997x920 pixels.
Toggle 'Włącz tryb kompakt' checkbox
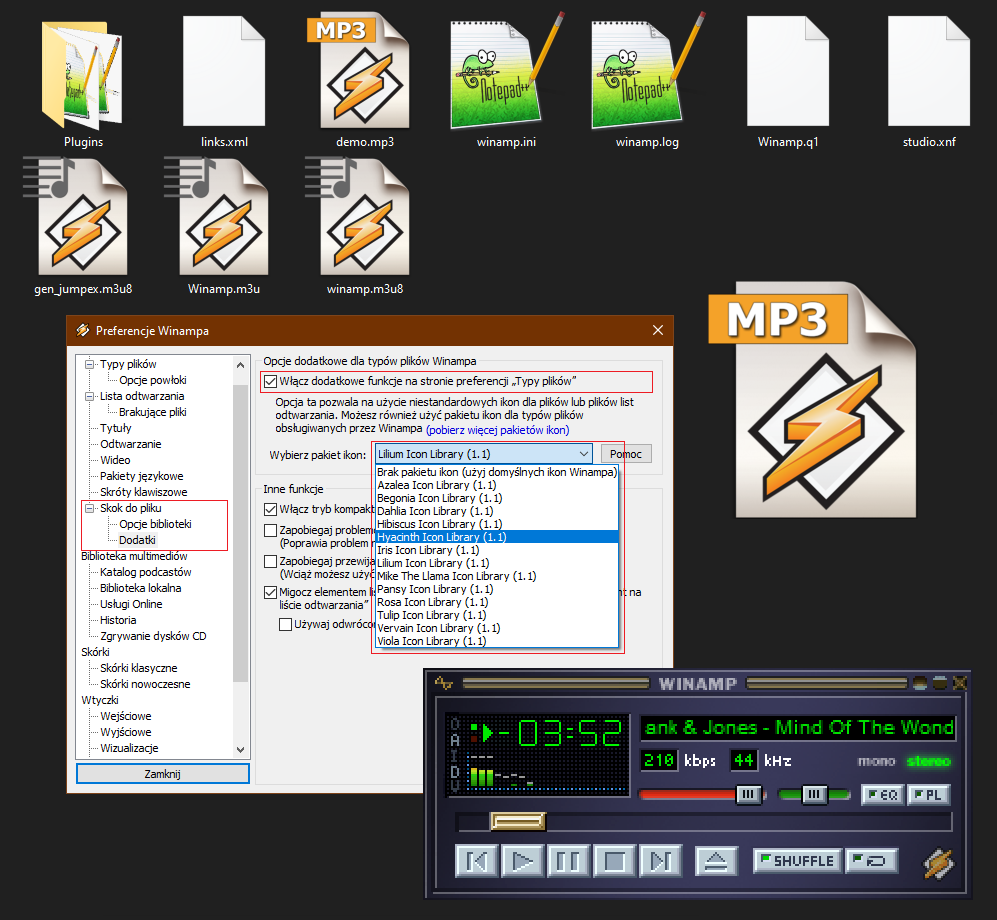(x=270, y=509)
